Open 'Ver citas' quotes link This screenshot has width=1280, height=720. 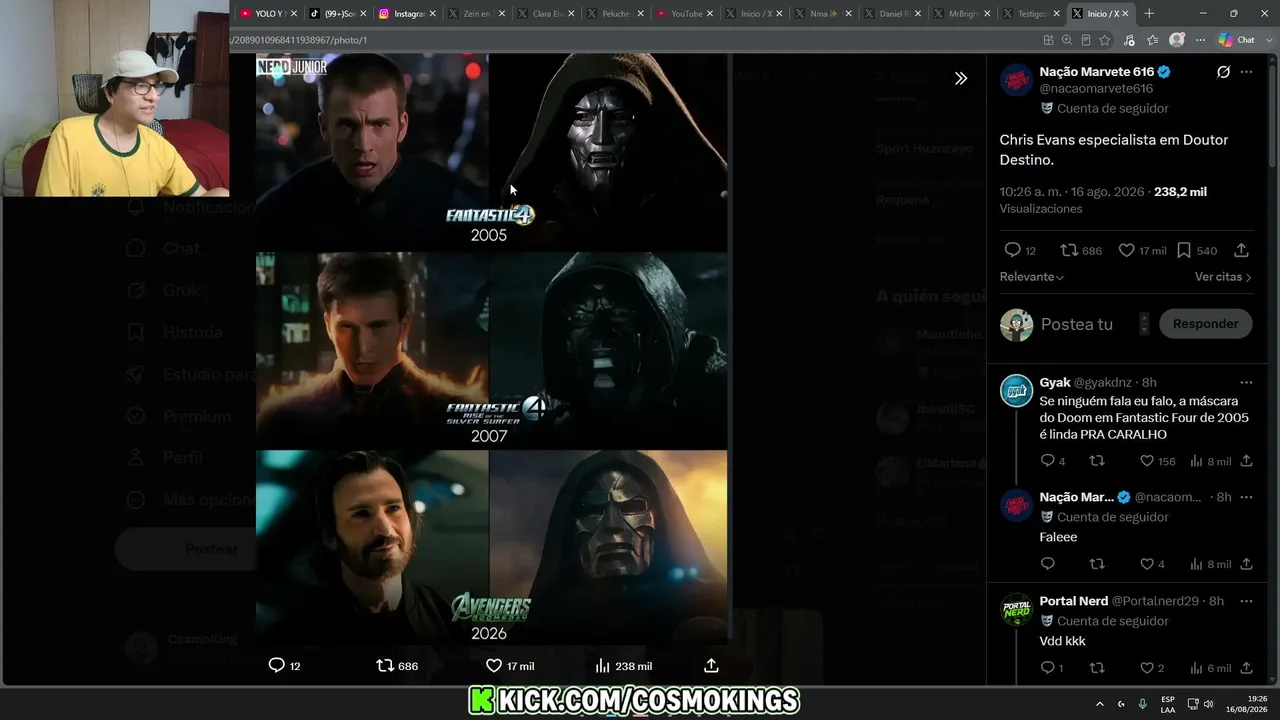point(1223,277)
